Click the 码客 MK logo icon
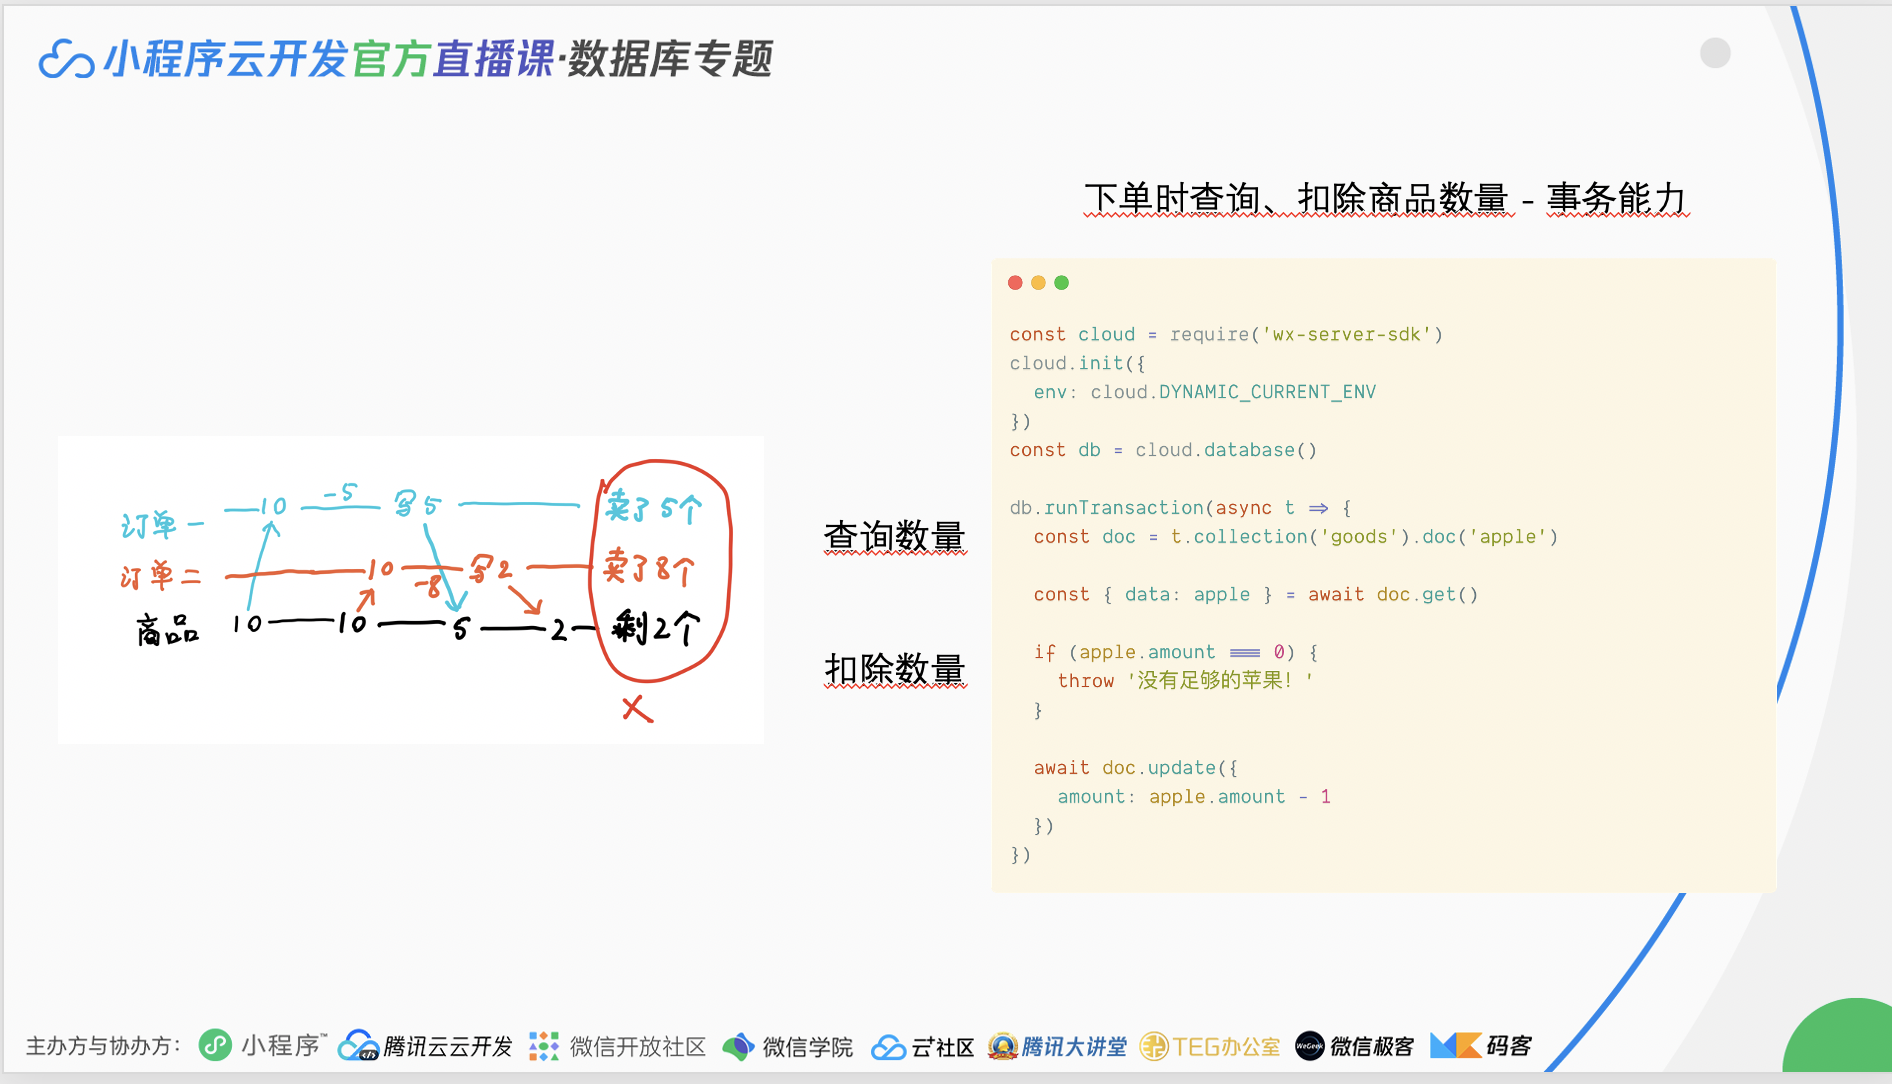The image size is (1892, 1084). pos(1455,1046)
